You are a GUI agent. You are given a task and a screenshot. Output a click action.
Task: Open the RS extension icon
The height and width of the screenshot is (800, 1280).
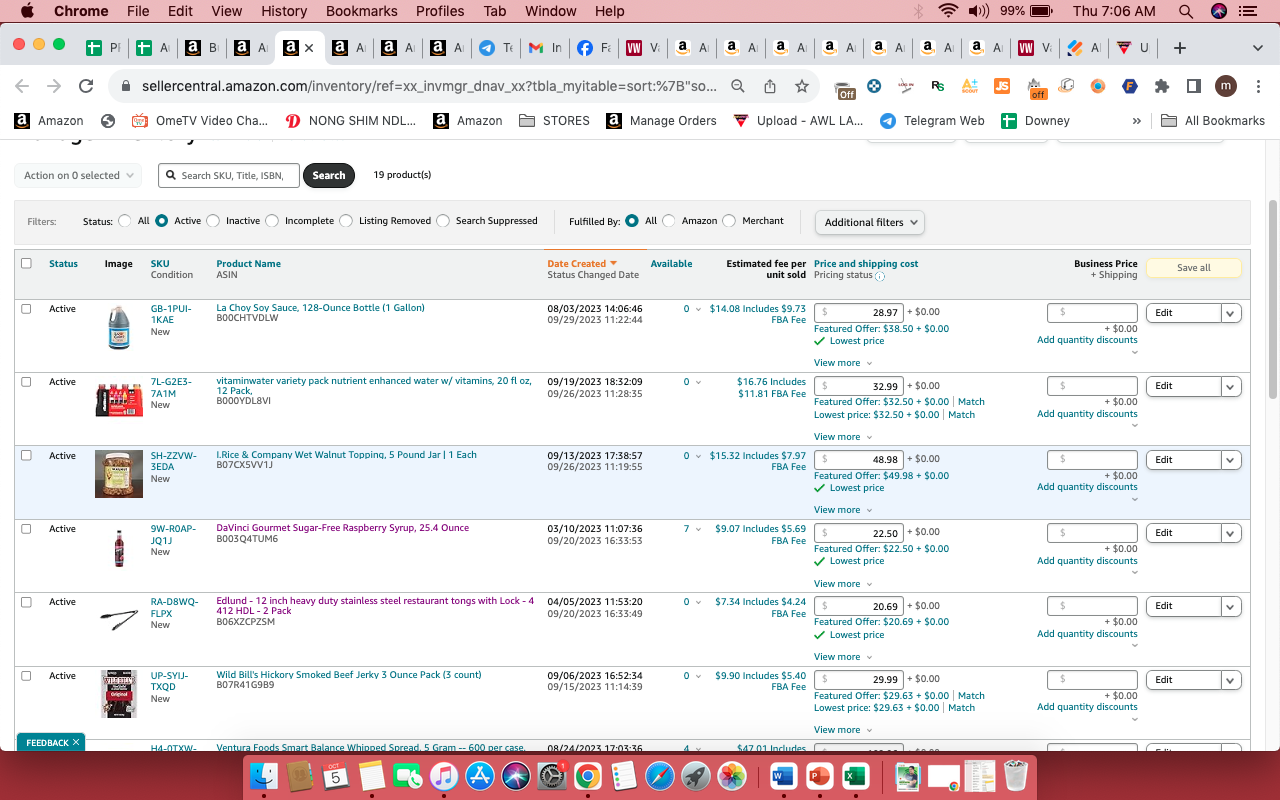[x=938, y=86]
